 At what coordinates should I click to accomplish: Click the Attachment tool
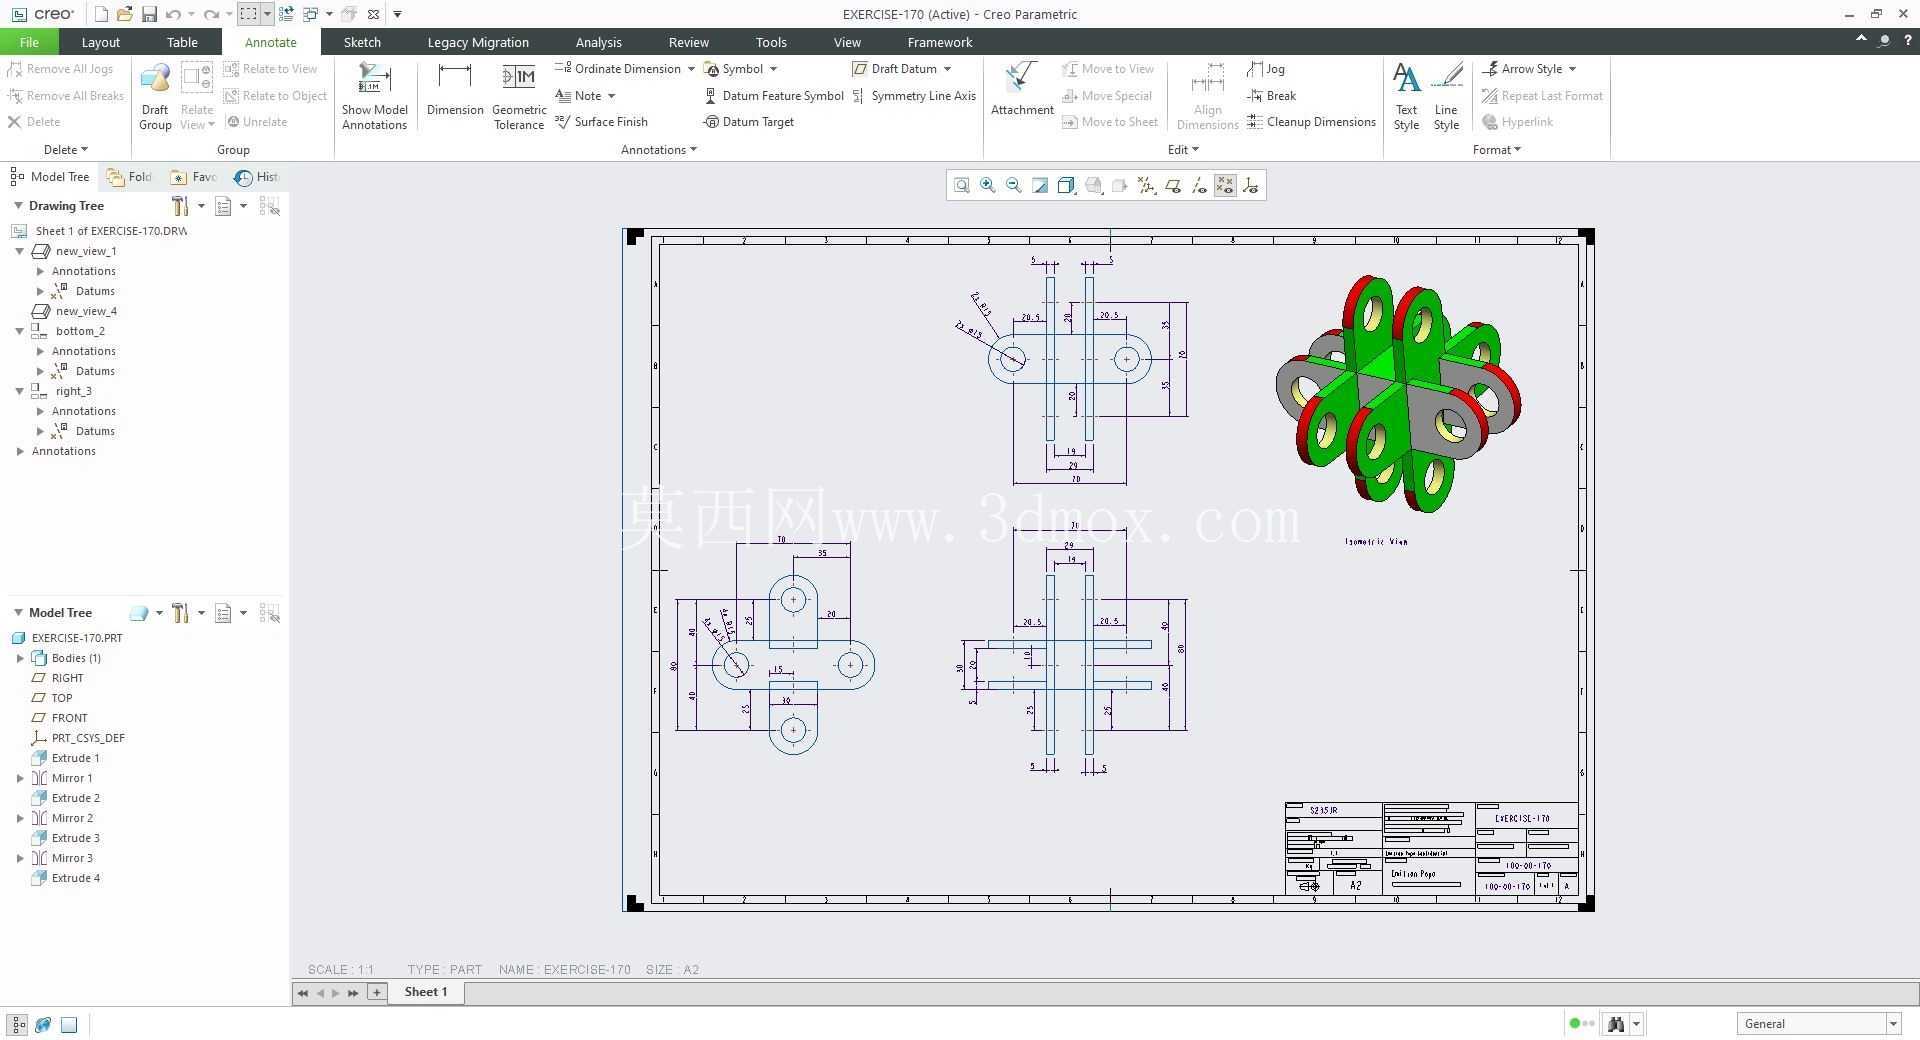point(1022,90)
